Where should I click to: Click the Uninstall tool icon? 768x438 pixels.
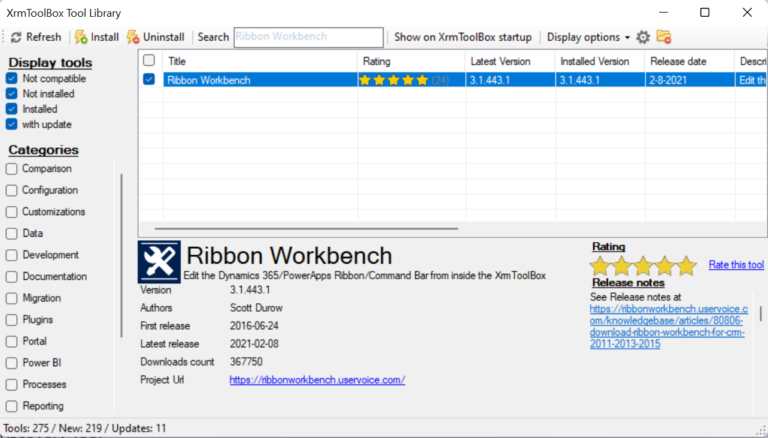coord(133,37)
